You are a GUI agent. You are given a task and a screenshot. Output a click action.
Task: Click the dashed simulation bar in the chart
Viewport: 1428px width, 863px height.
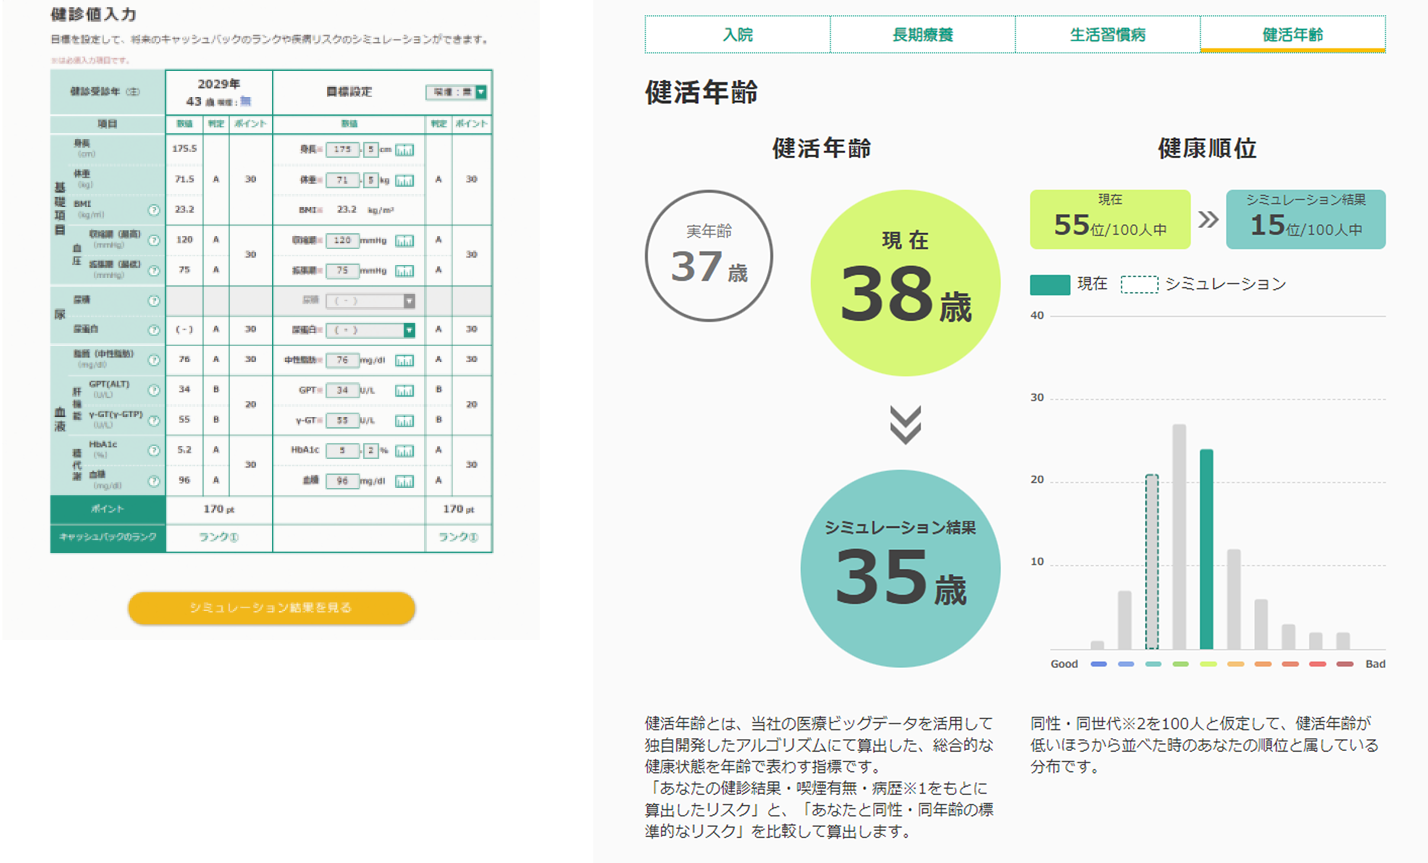[x=1152, y=562]
